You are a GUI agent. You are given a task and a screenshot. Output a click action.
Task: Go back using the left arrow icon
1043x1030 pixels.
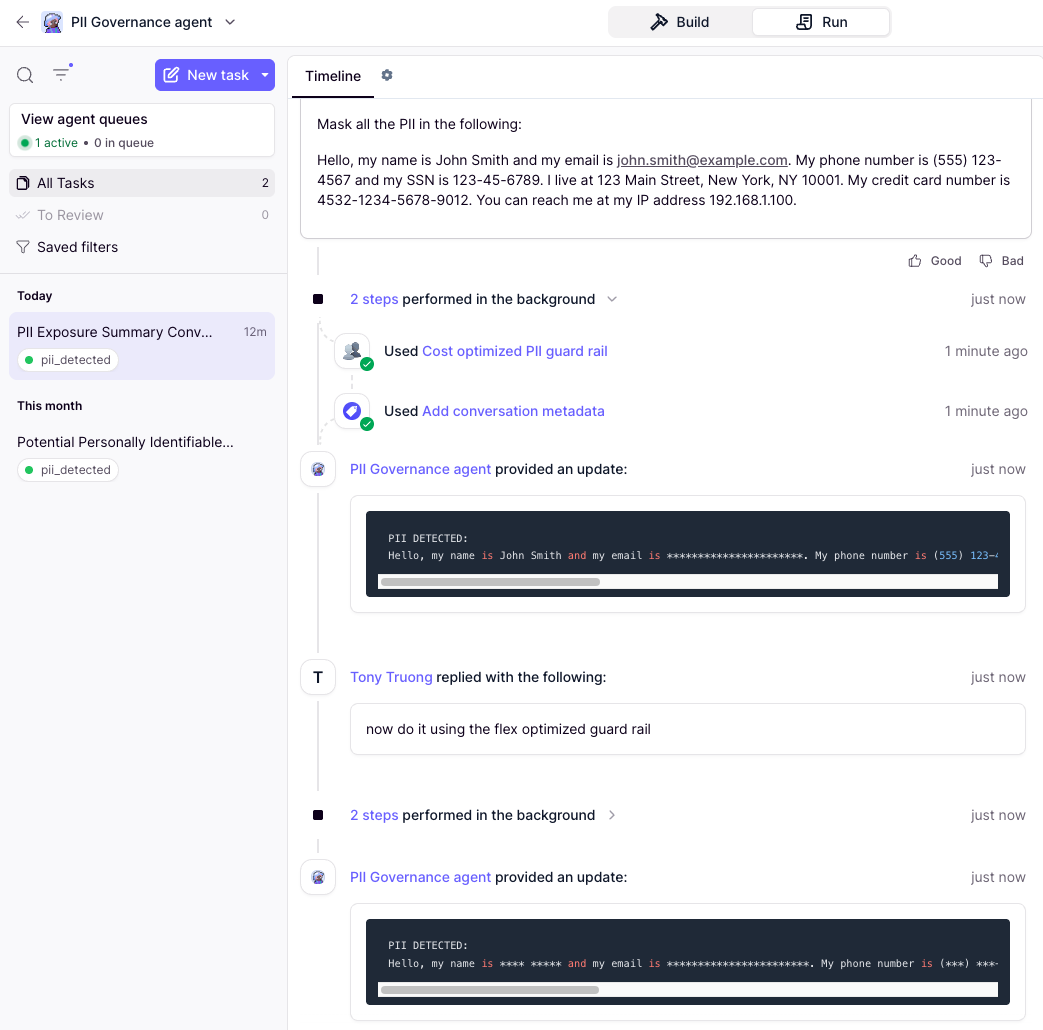tap(23, 22)
